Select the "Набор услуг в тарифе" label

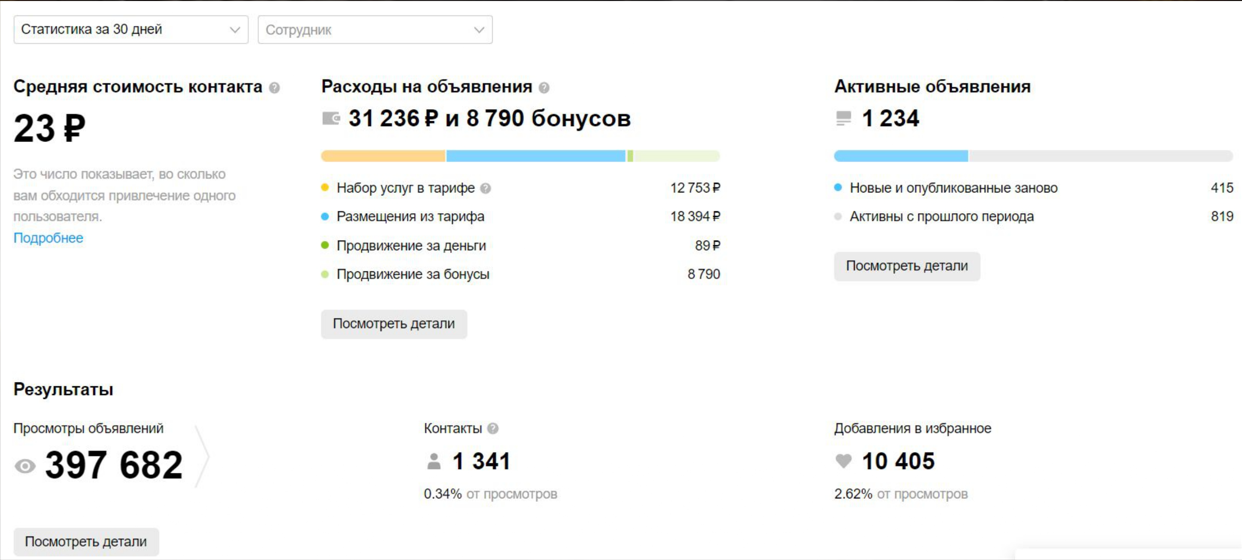[x=406, y=188]
